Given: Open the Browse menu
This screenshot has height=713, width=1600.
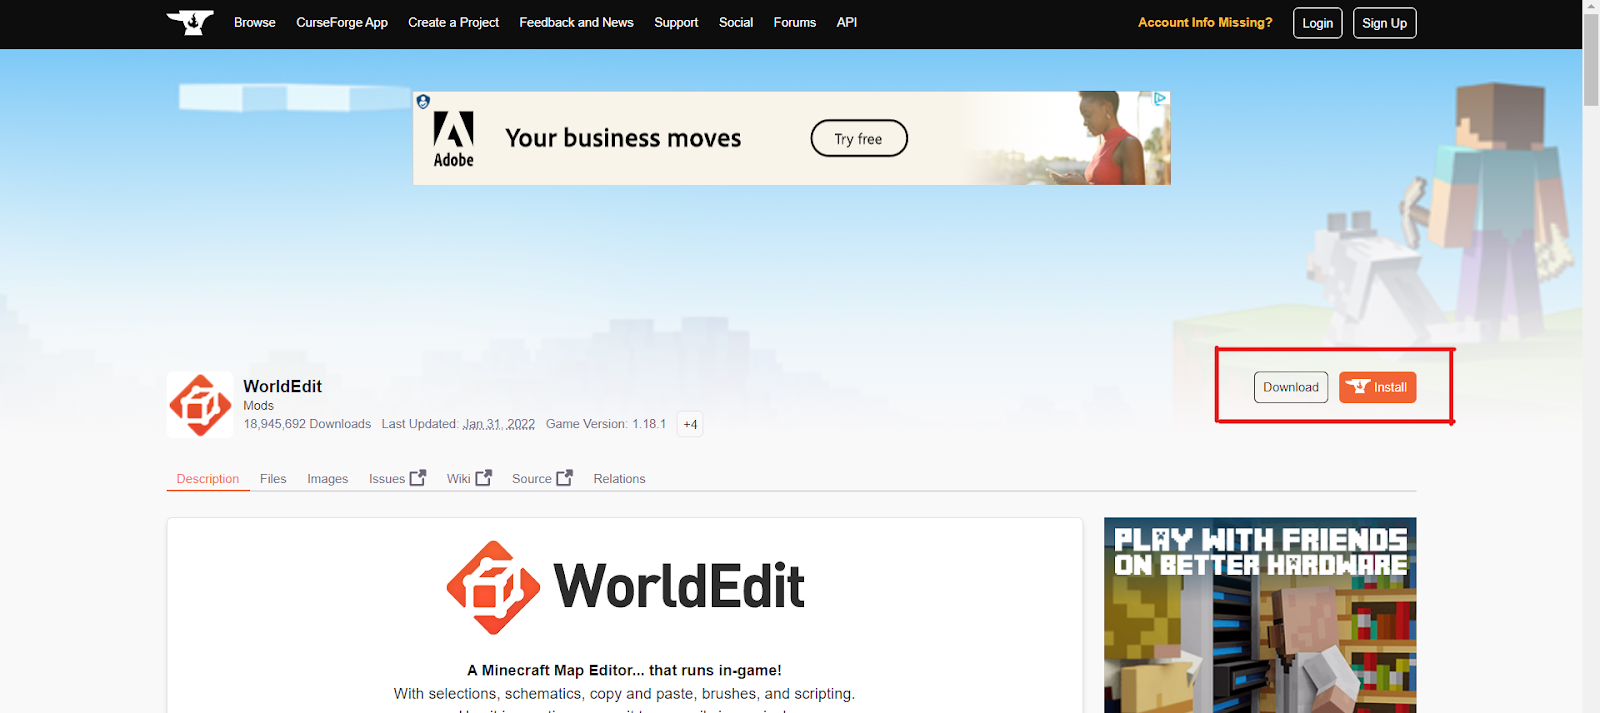Looking at the screenshot, I should (255, 22).
